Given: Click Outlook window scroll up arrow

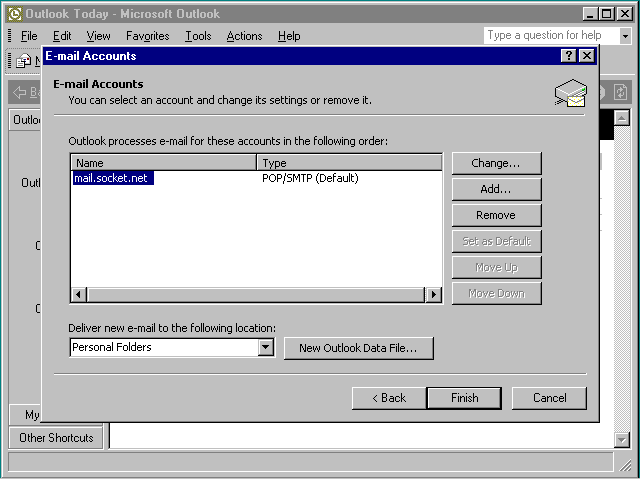Looking at the screenshot, I should pyautogui.click(x=622, y=119).
